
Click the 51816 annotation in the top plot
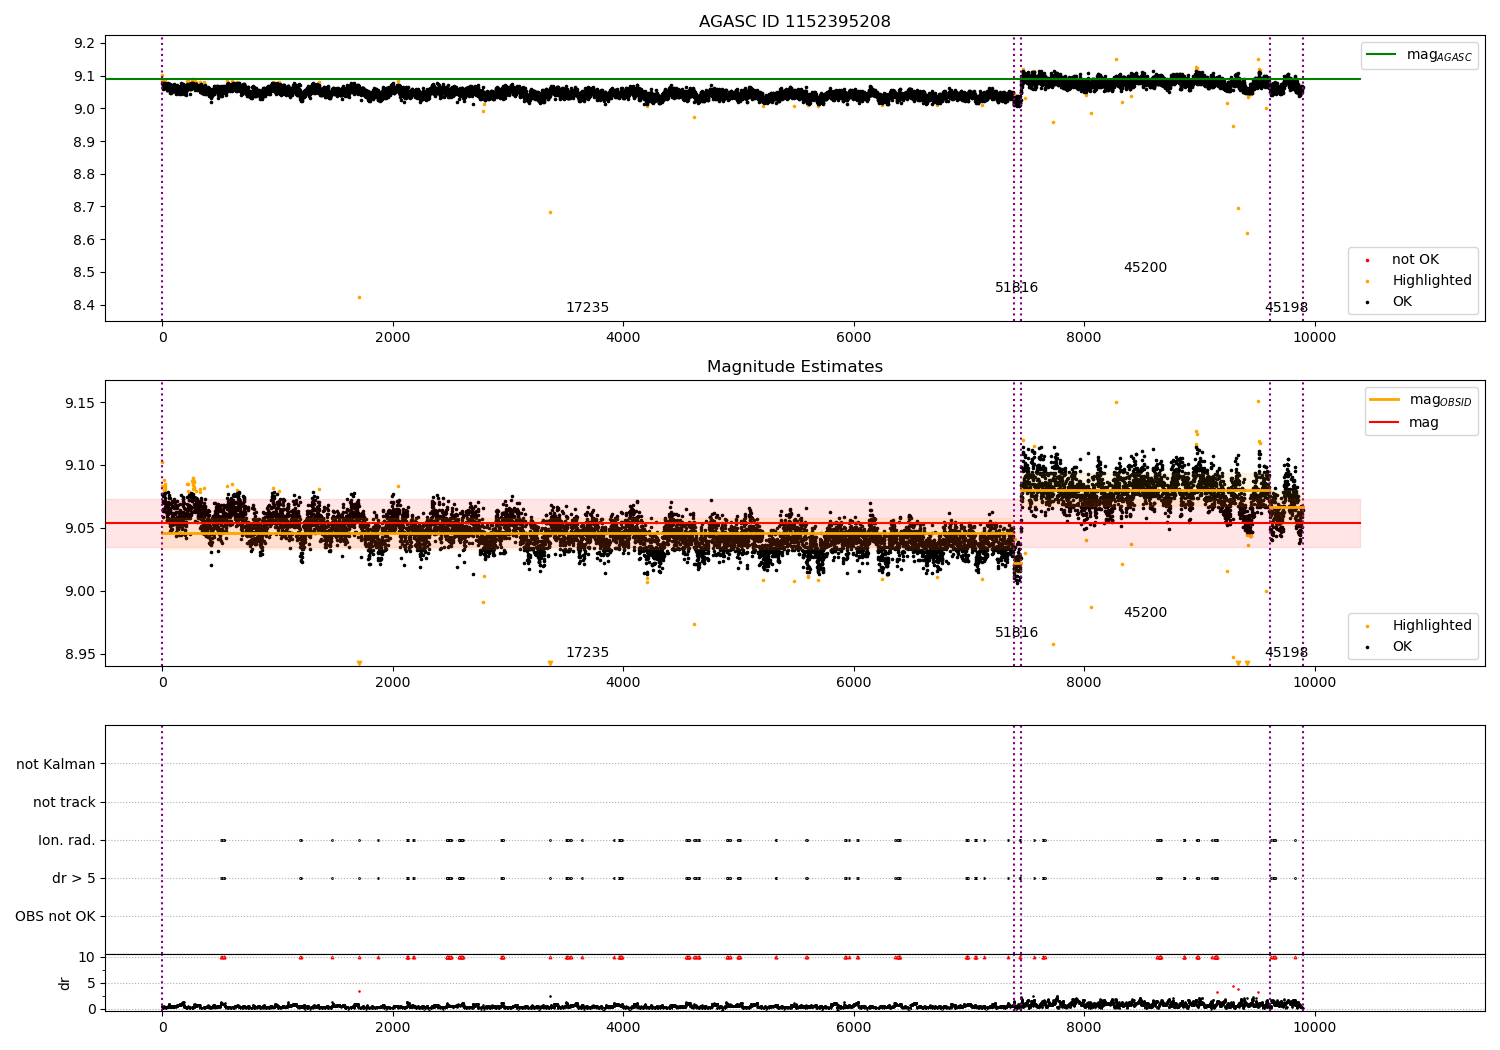click(1016, 288)
